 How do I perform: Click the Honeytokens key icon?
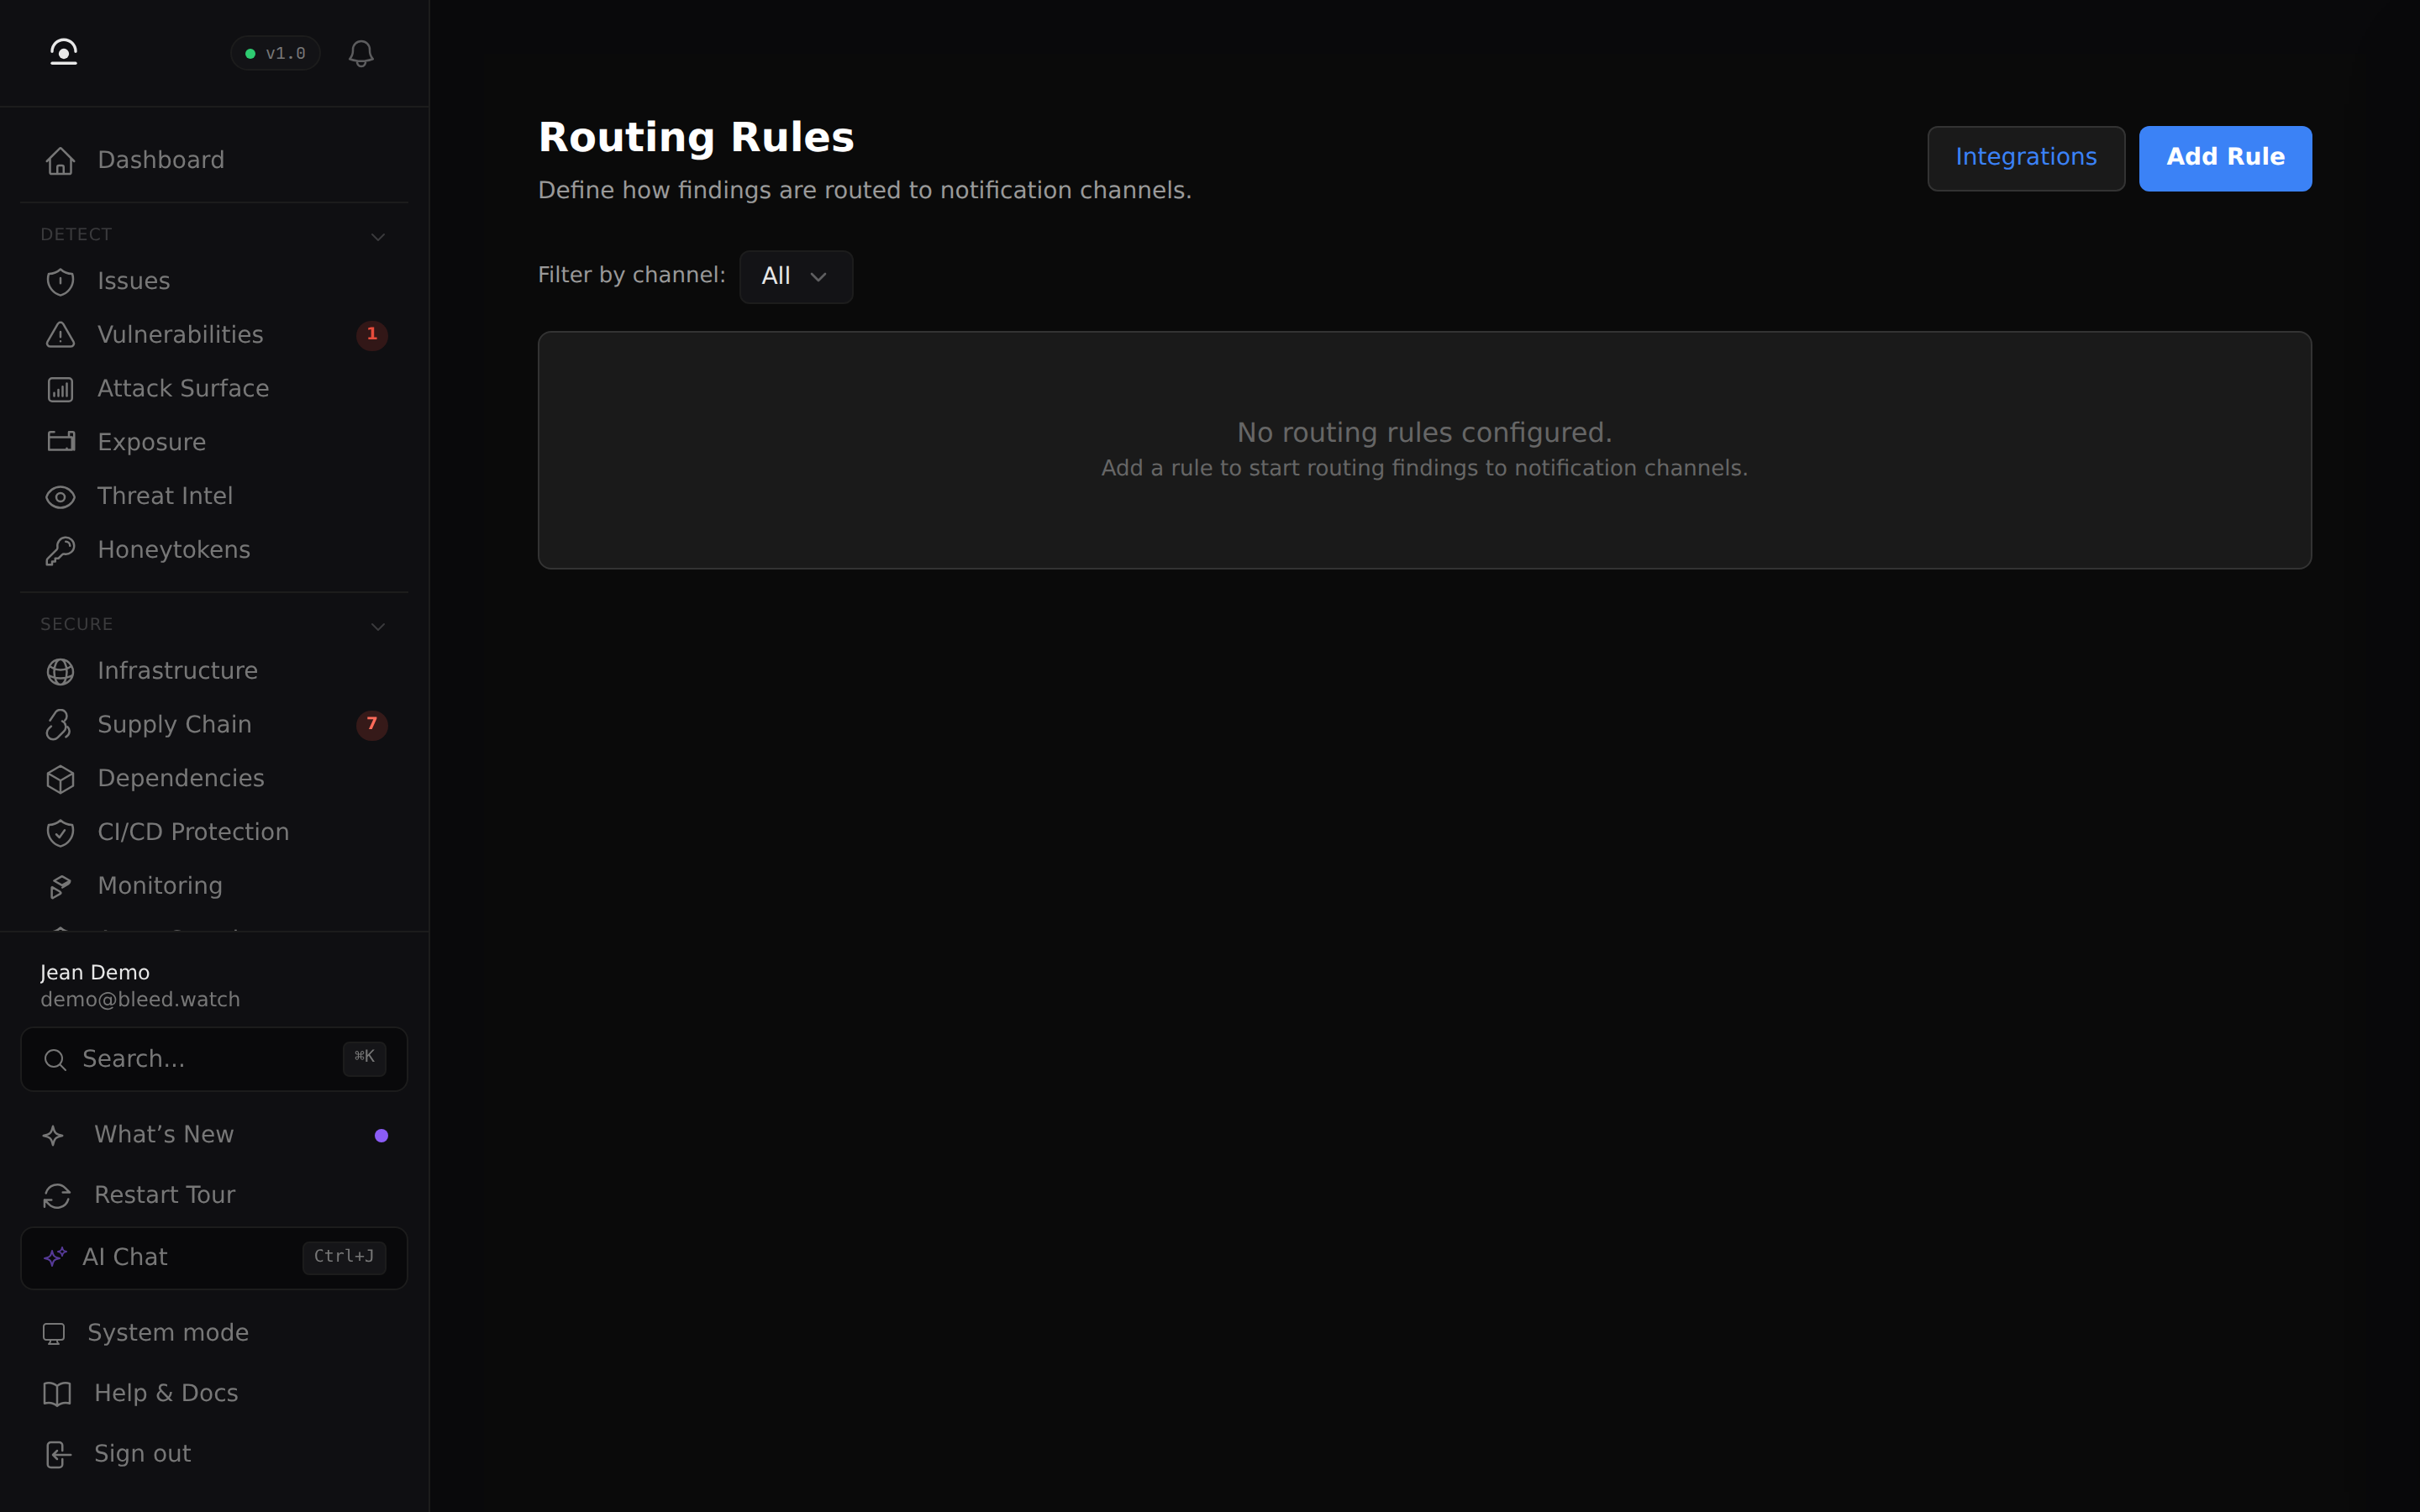click(60, 551)
